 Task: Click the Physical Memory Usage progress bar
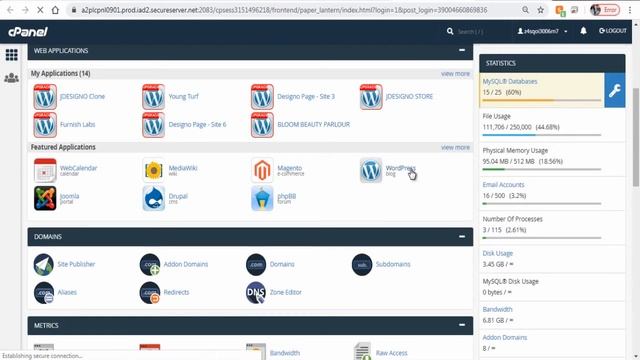[542, 169]
